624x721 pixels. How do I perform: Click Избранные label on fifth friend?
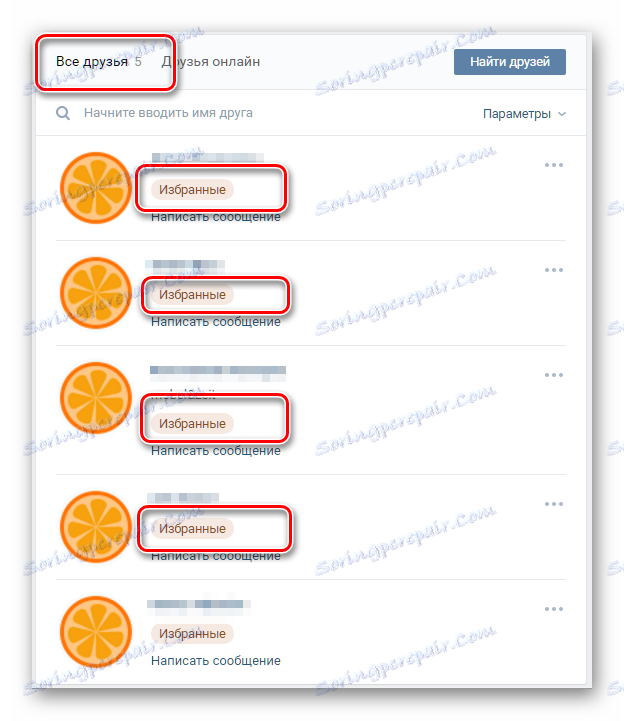coord(192,634)
